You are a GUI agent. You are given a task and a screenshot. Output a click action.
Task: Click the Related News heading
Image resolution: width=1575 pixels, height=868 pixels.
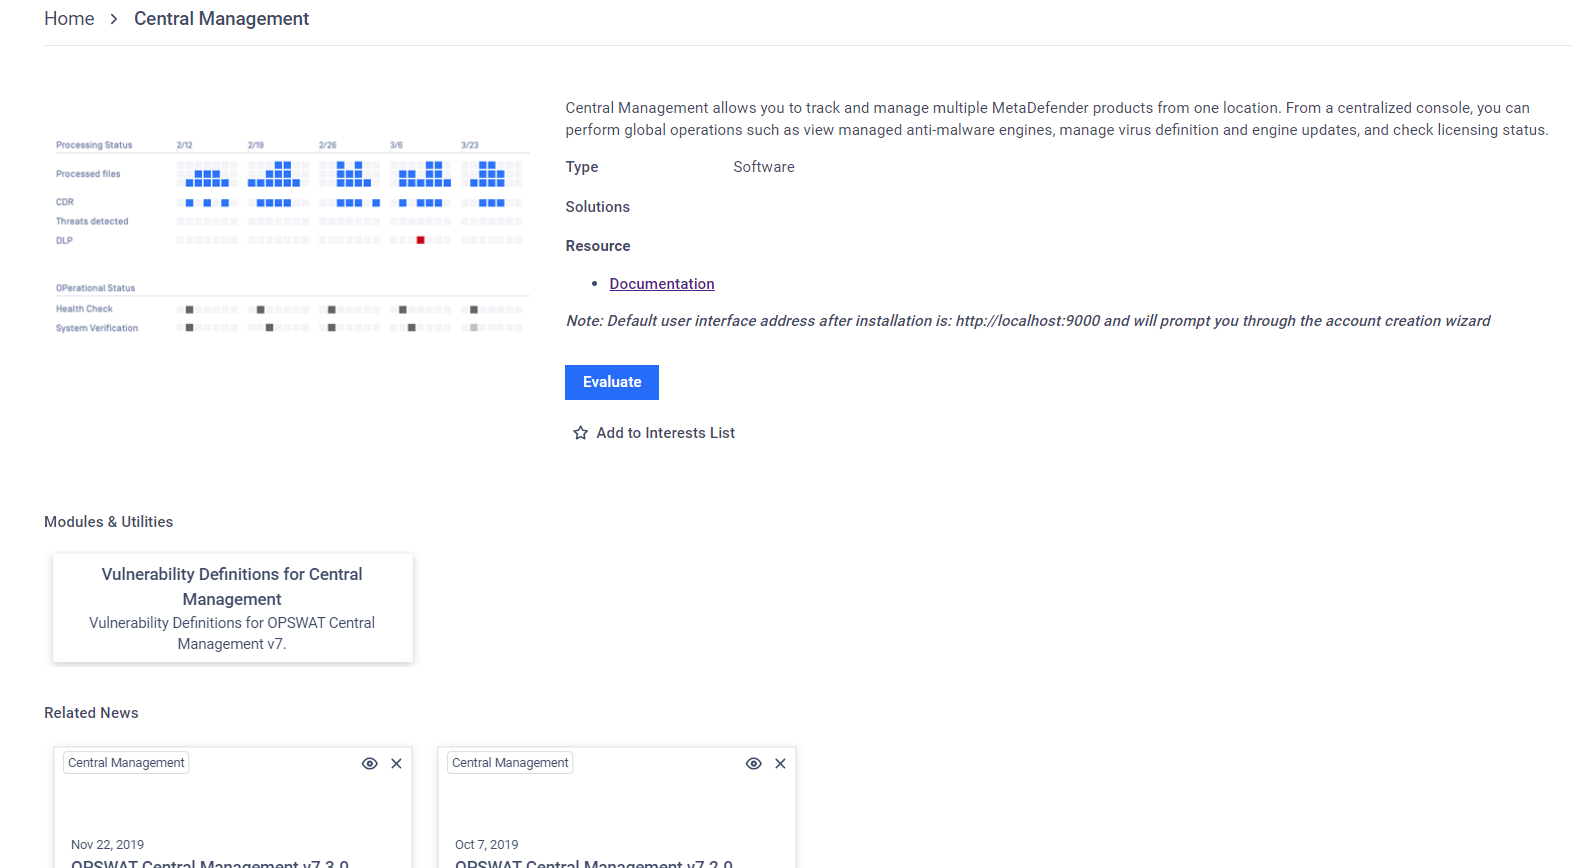pyautogui.click(x=91, y=713)
